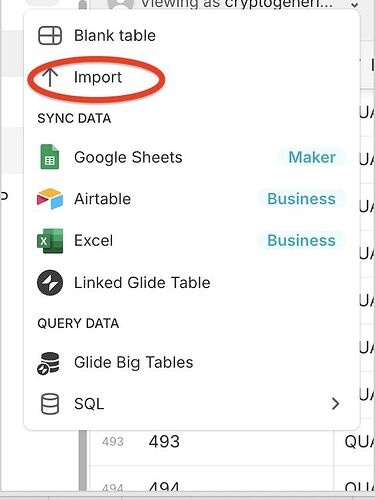Select the Linked Glide Table entry
375x500 pixels.
point(192,283)
